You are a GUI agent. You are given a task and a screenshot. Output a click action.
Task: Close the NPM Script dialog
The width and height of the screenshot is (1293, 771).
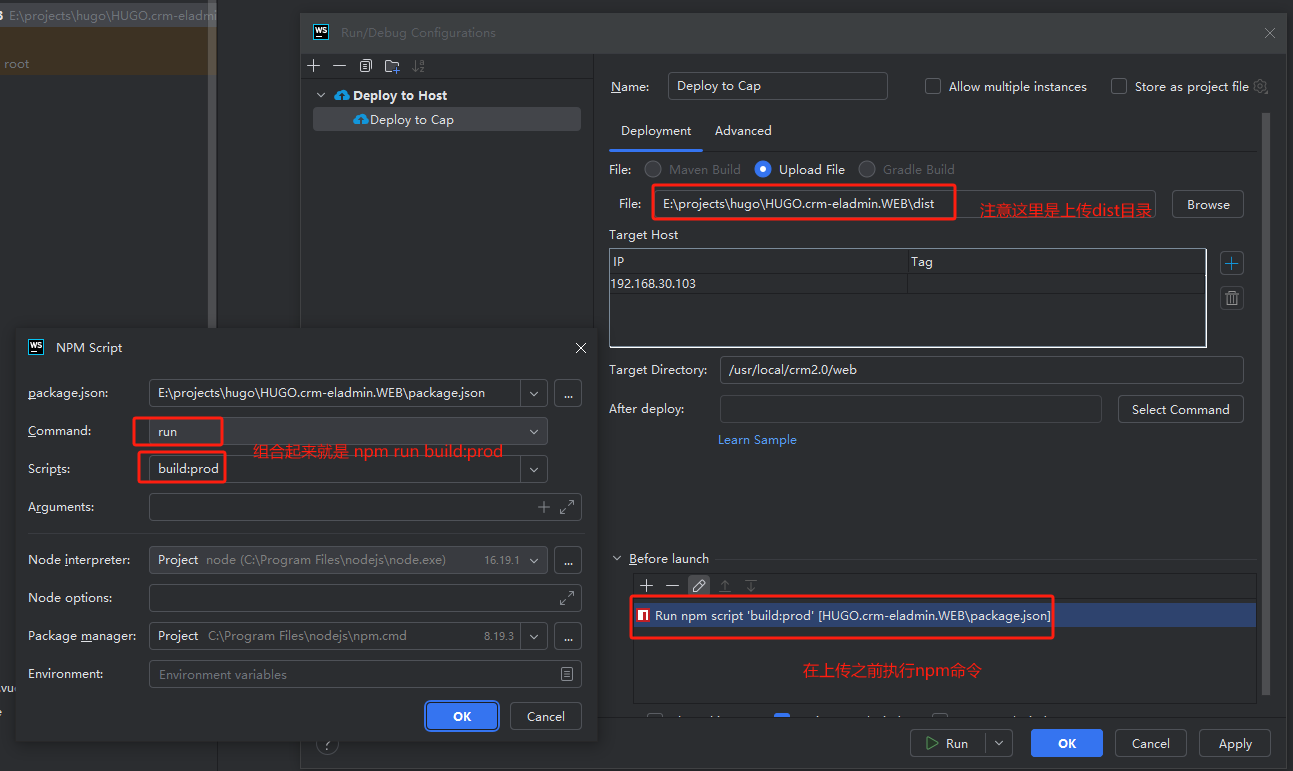tap(580, 348)
